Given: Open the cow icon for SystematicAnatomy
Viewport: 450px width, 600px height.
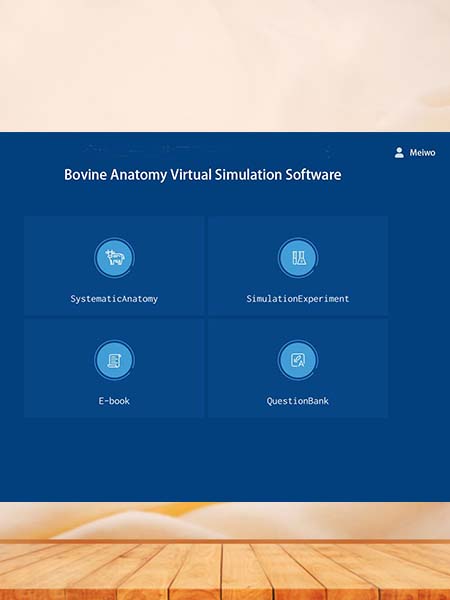Looking at the screenshot, I should (114, 258).
